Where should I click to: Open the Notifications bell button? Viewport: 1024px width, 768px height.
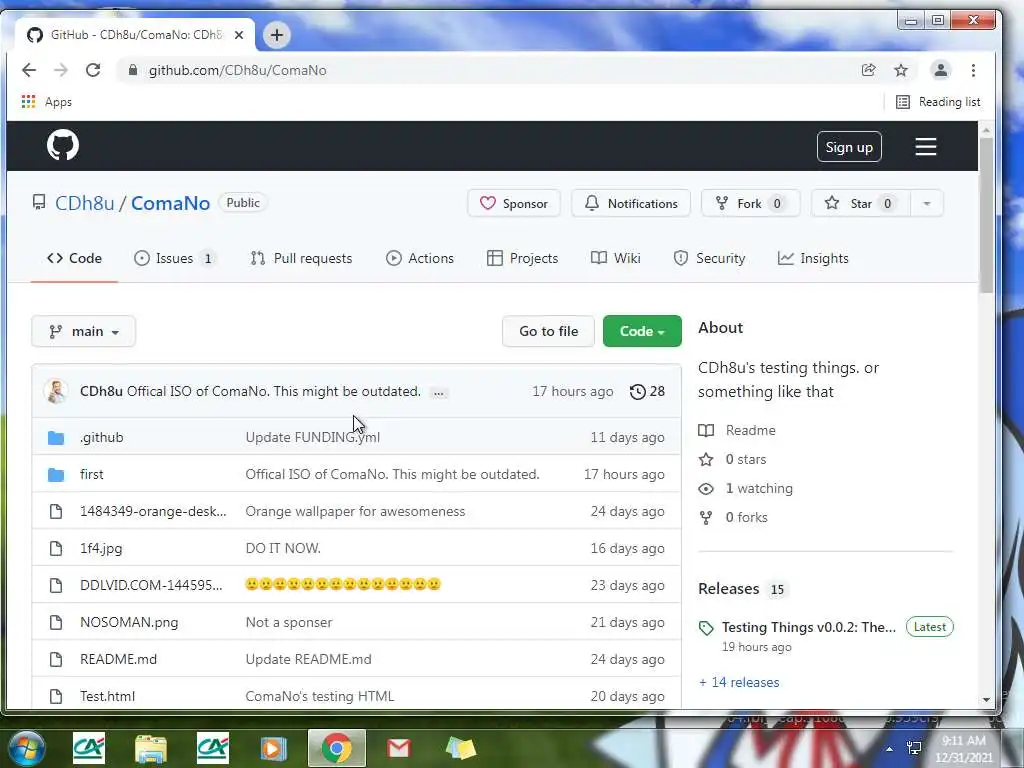click(x=631, y=203)
